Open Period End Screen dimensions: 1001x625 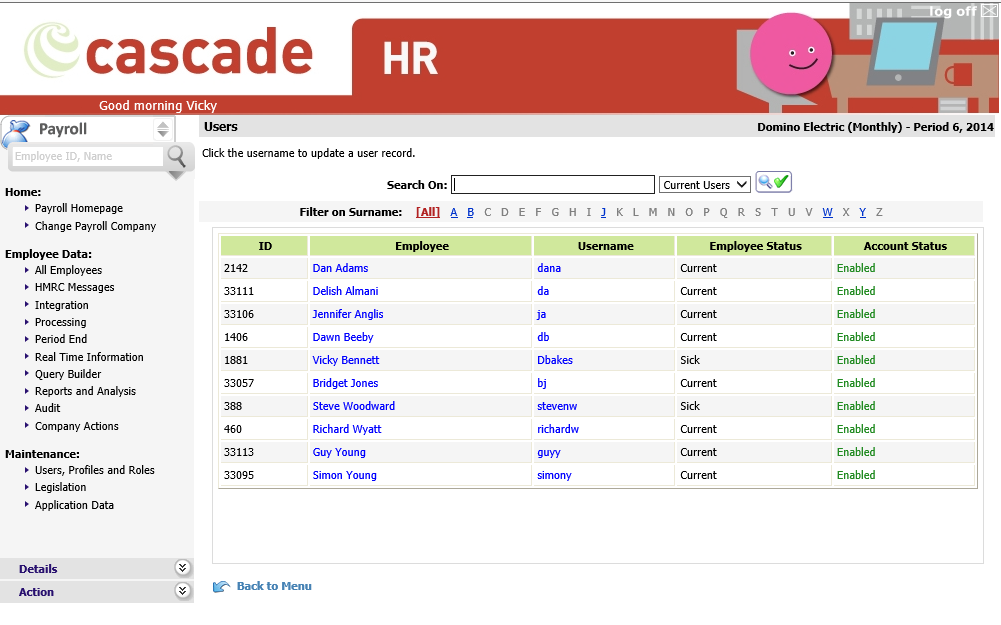pos(61,339)
